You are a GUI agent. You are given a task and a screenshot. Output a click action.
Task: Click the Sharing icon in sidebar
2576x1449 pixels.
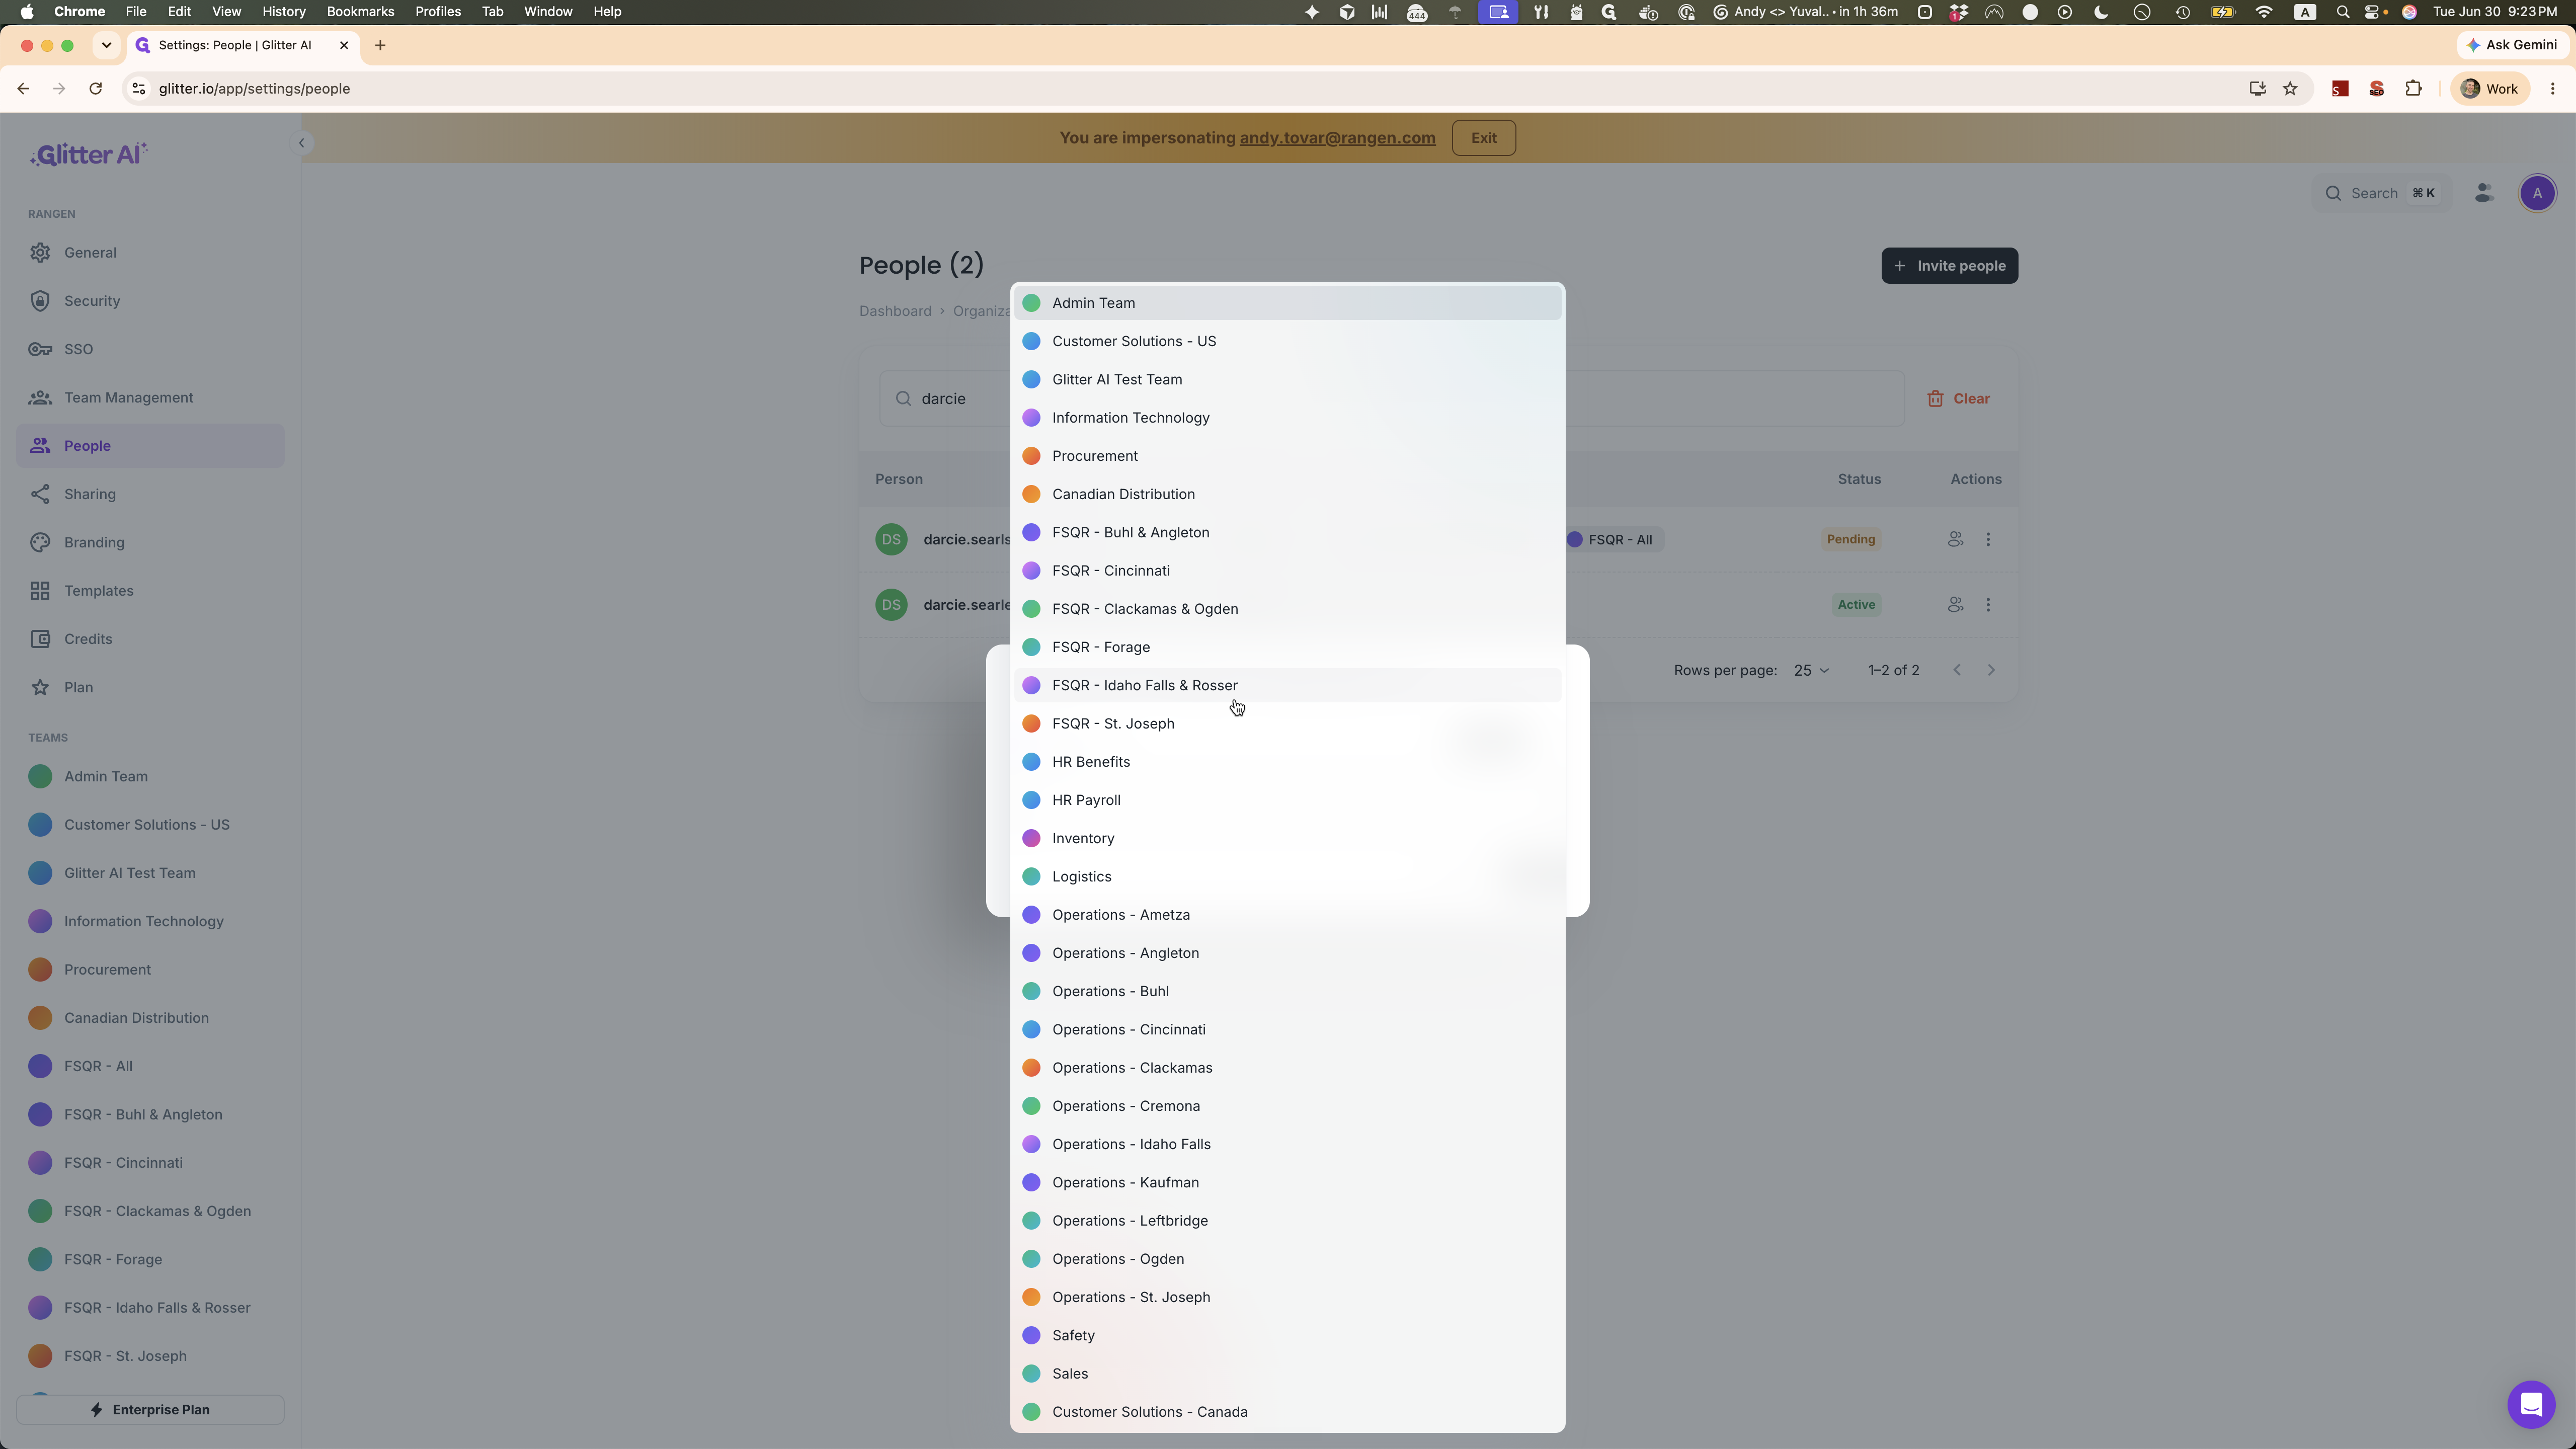40,494
